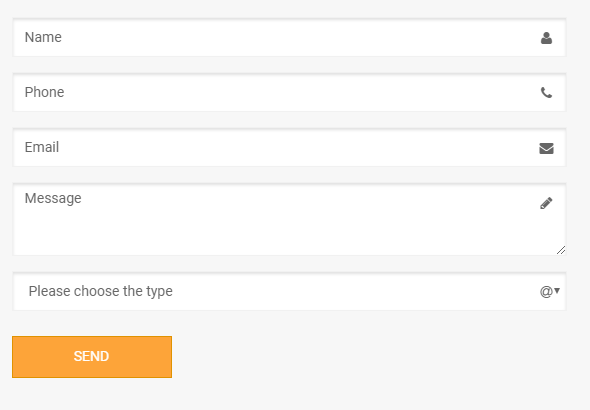Image resolution: width=590 pixels, height=410 pixels.
Task: Click the white SEND label text
Action: tap(91, 356)
